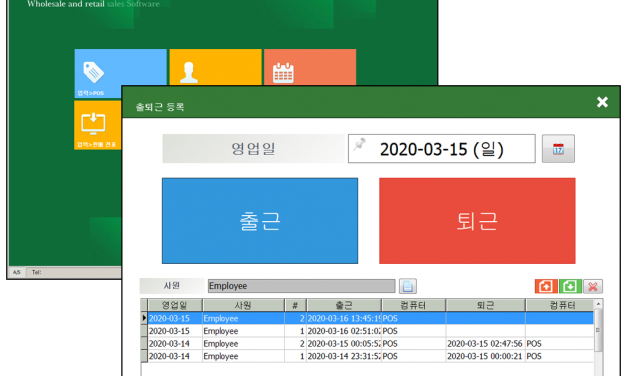This screenshot has width=627, height=376.
Task: Open the yellow person profile tile
Action: 216,67
